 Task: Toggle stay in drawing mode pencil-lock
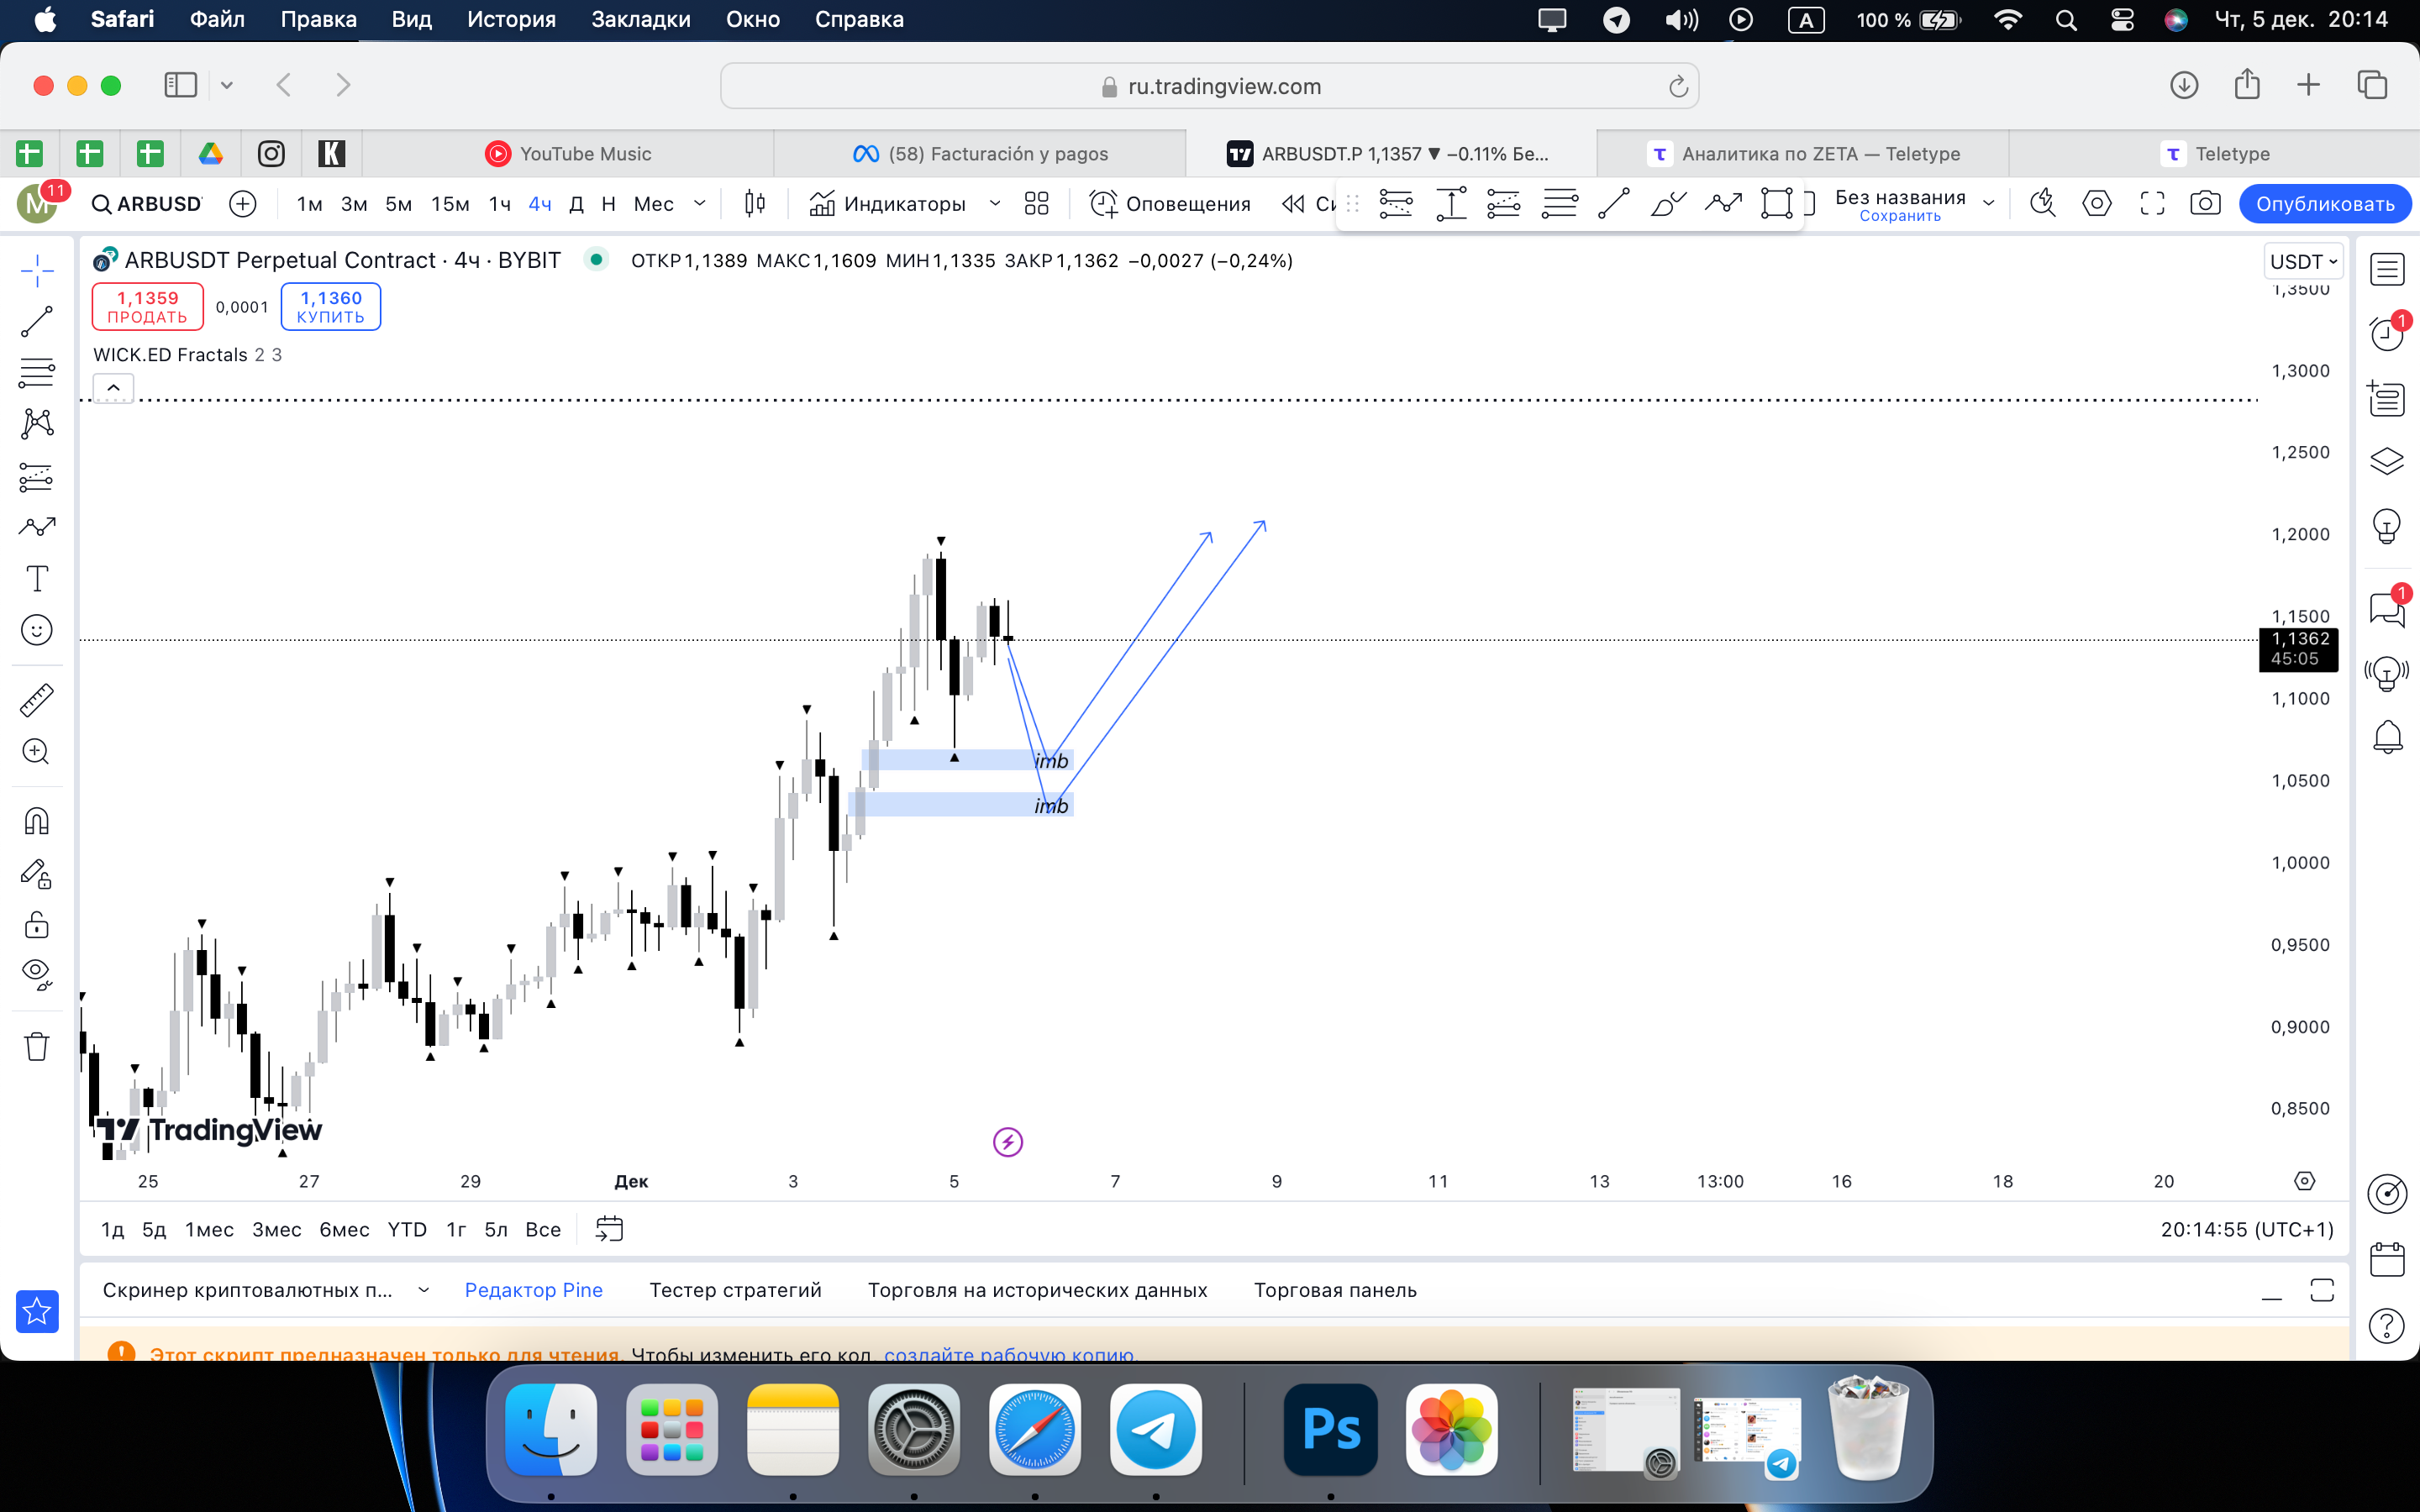pyautogui.click(x=37, y=874)
